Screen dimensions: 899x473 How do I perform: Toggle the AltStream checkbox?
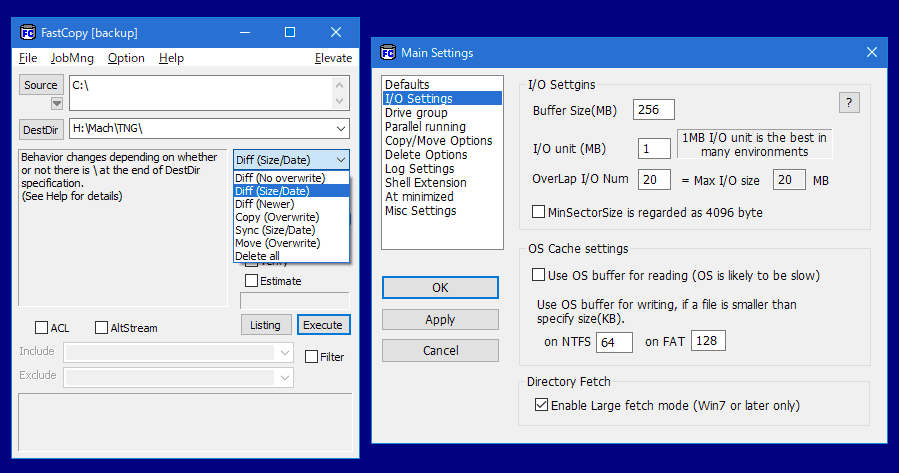tap(102, 327)
